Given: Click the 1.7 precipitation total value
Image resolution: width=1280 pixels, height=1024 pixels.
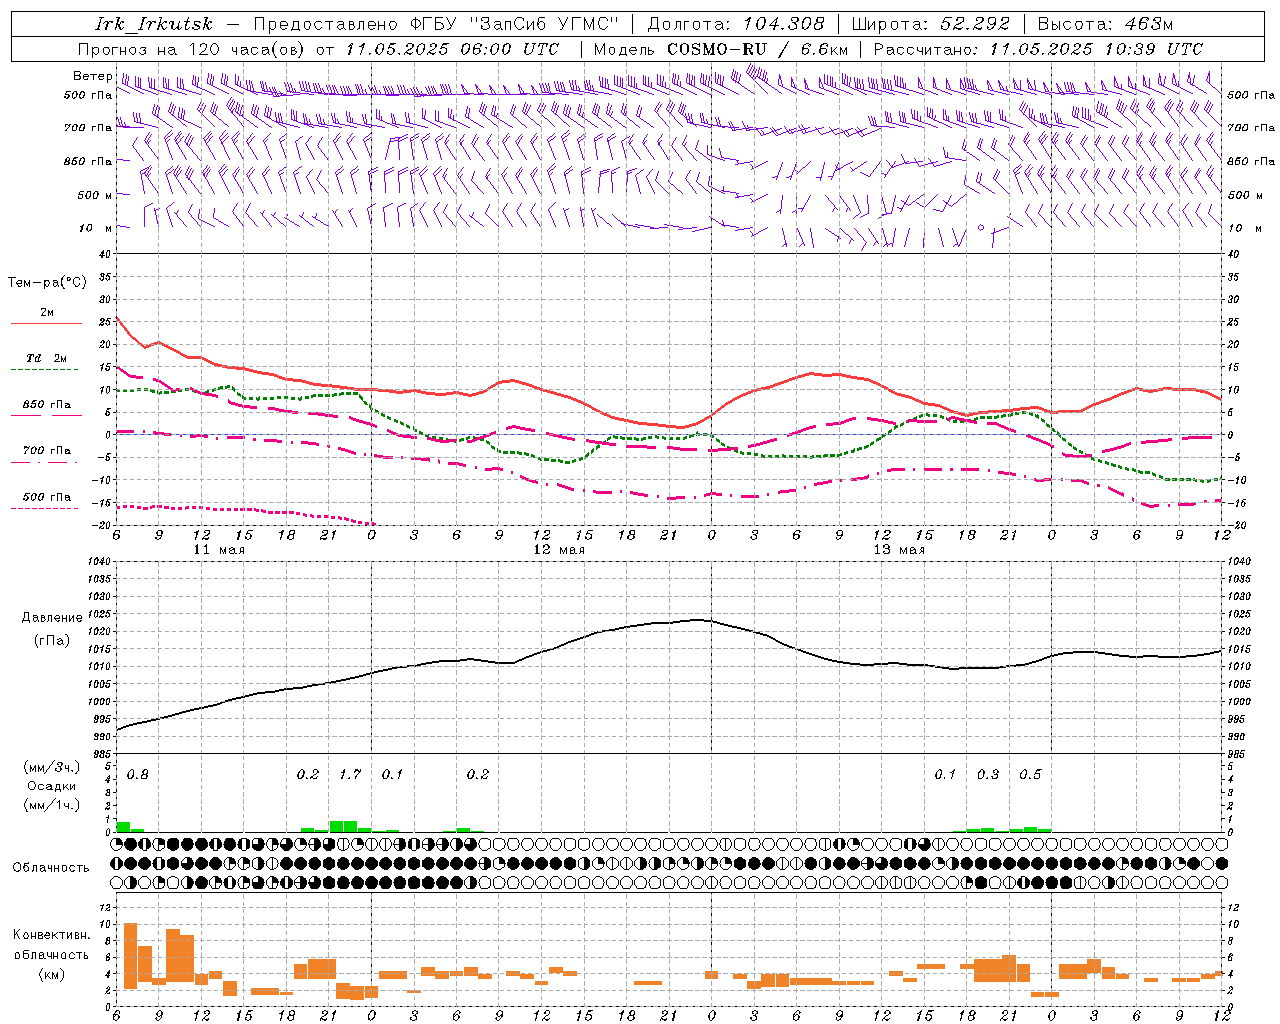Looking at the screenshot, I should [x=350, y=775].
